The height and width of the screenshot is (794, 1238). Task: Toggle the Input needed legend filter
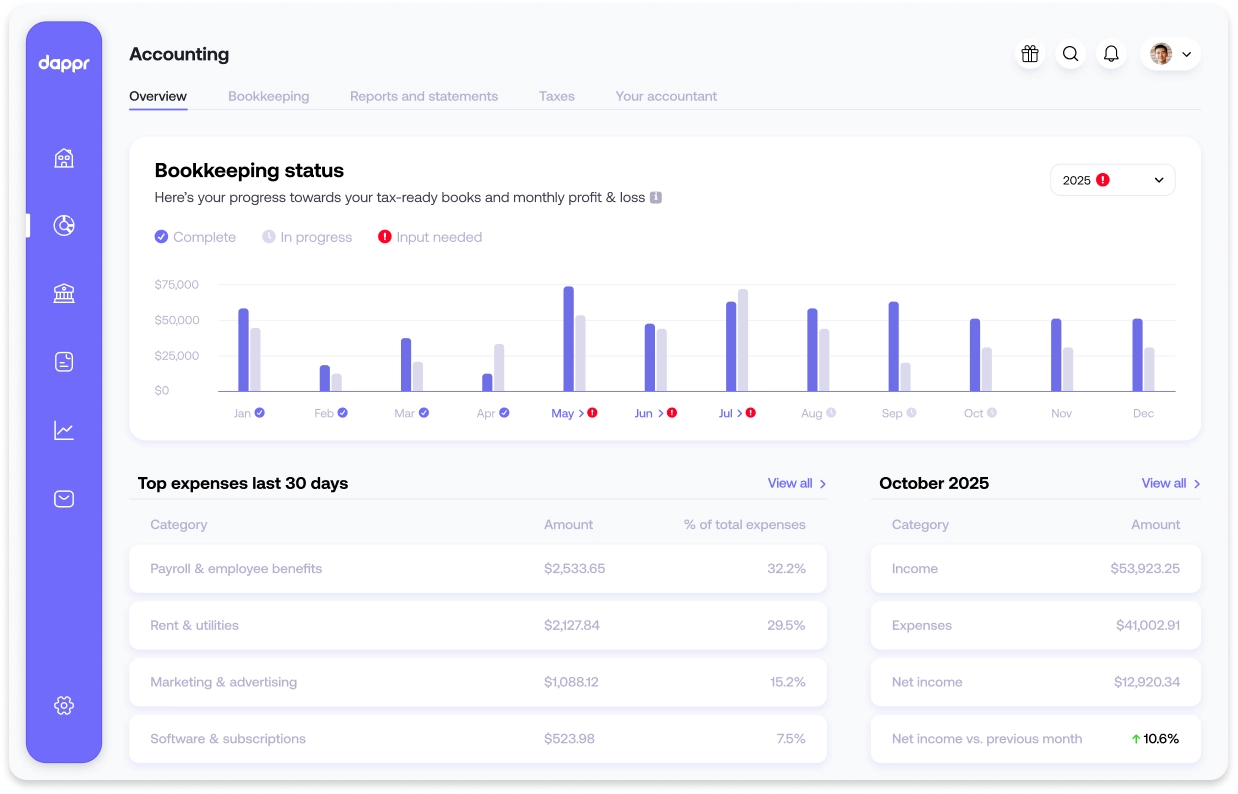click(x=430, y=237)
